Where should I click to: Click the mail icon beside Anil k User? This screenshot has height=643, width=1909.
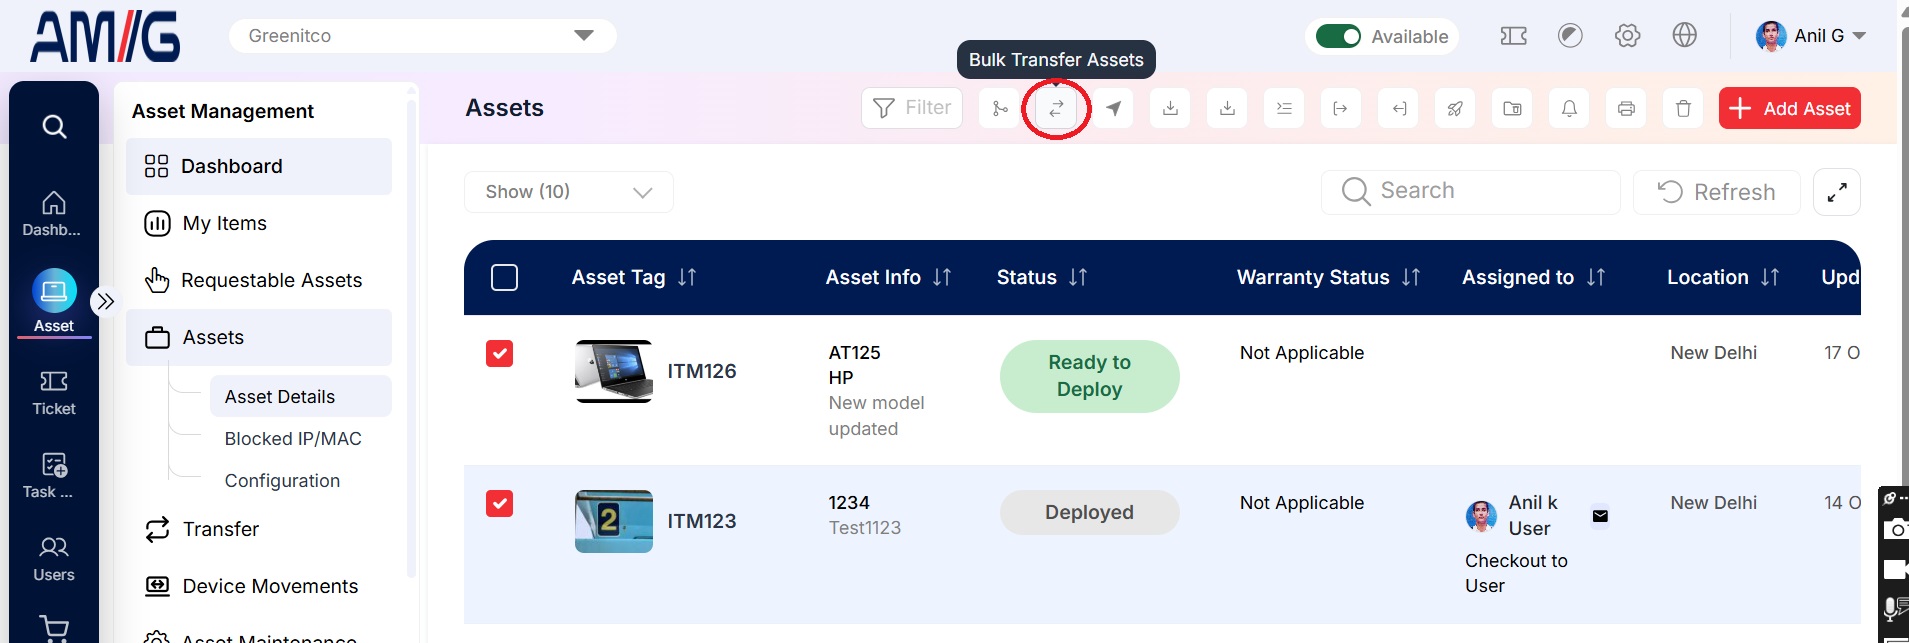[1600, 516]
